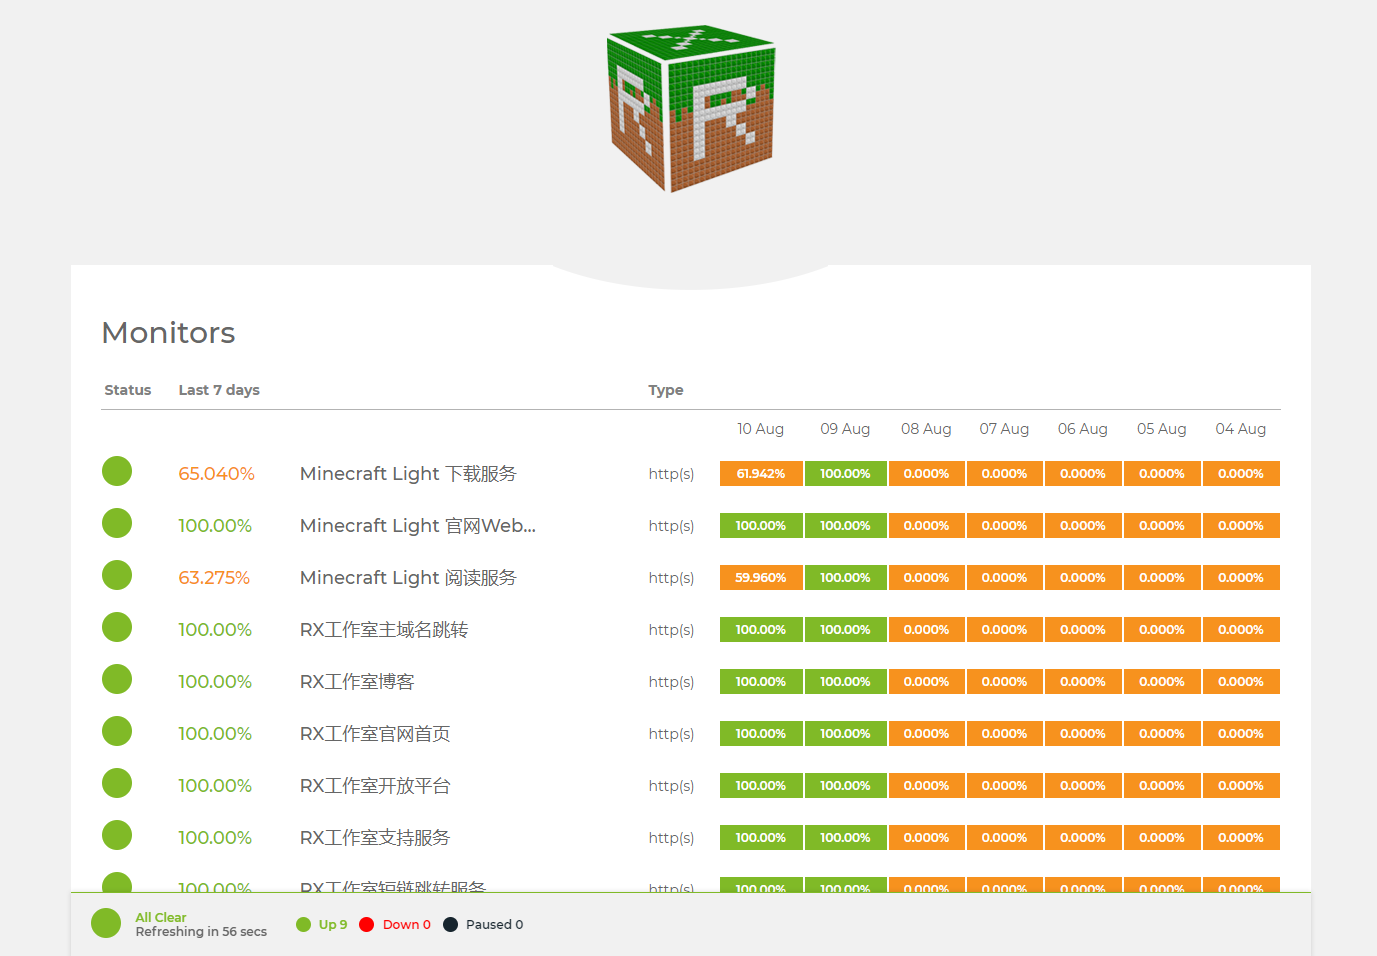This screenshot has height=956, width=1377.
Task: Open the RX工作室博客 monitor
Action: (357, 682)
